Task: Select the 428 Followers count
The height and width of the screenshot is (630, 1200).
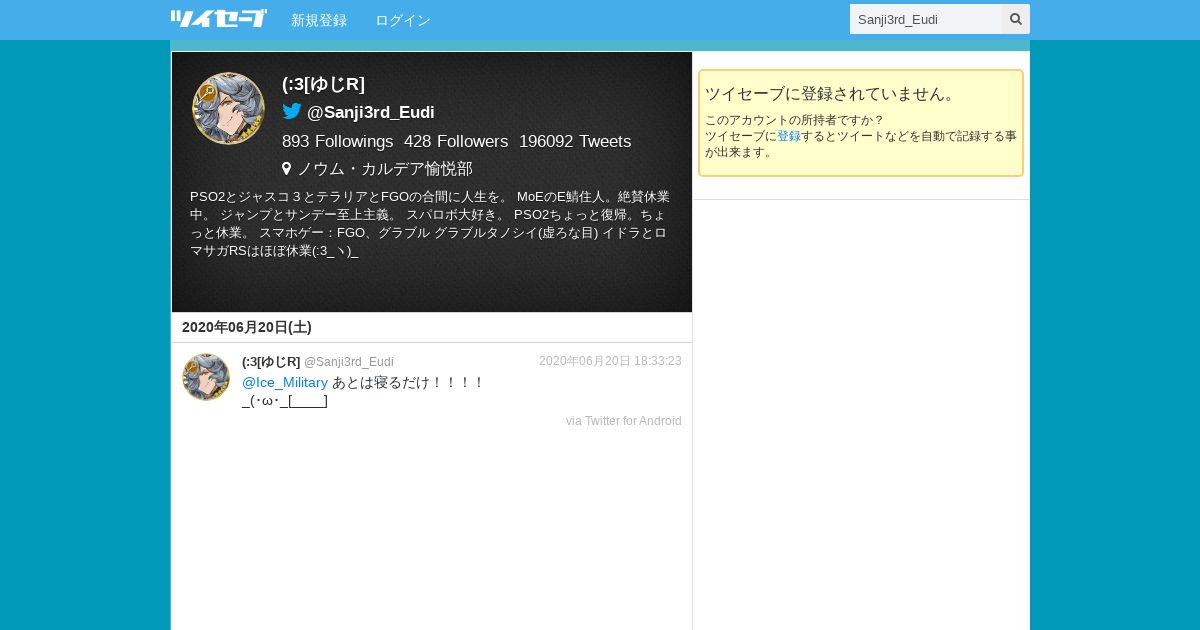Action: point(456,141)
